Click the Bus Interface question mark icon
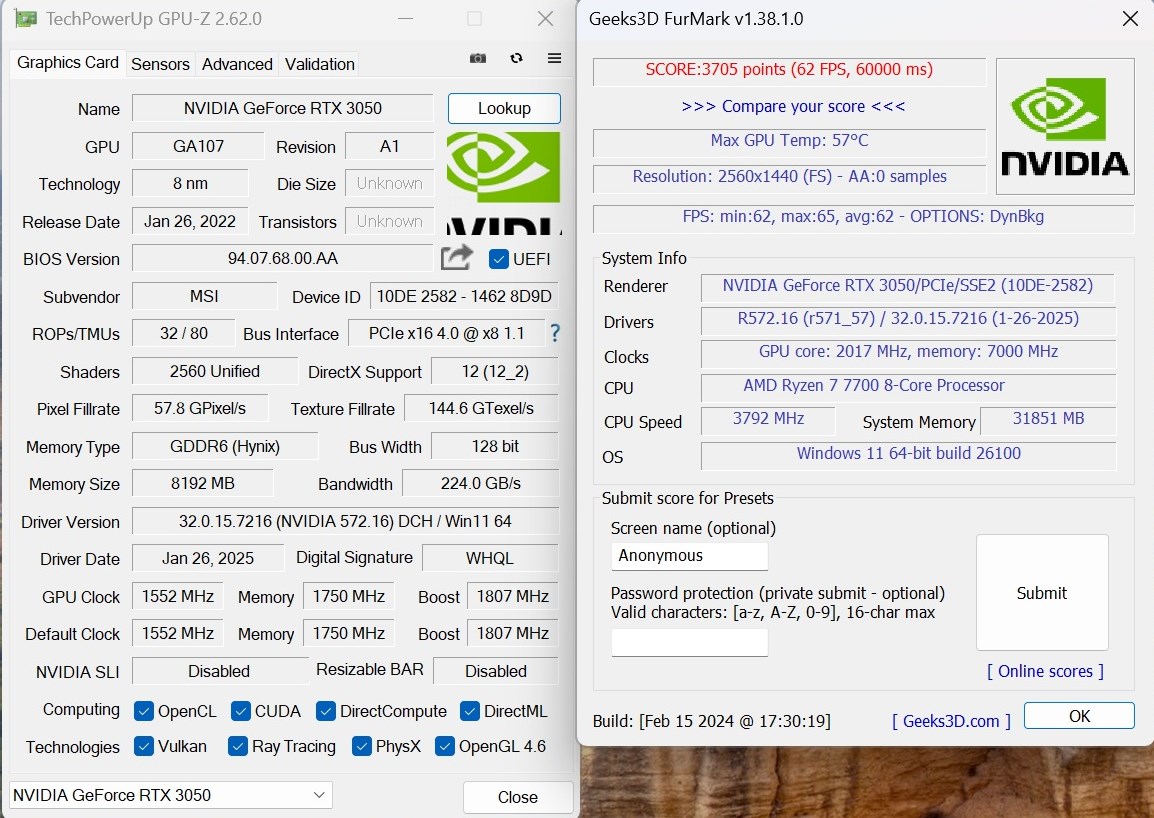The width and height of the screenshot is (1154, 818). coord(555,333)
